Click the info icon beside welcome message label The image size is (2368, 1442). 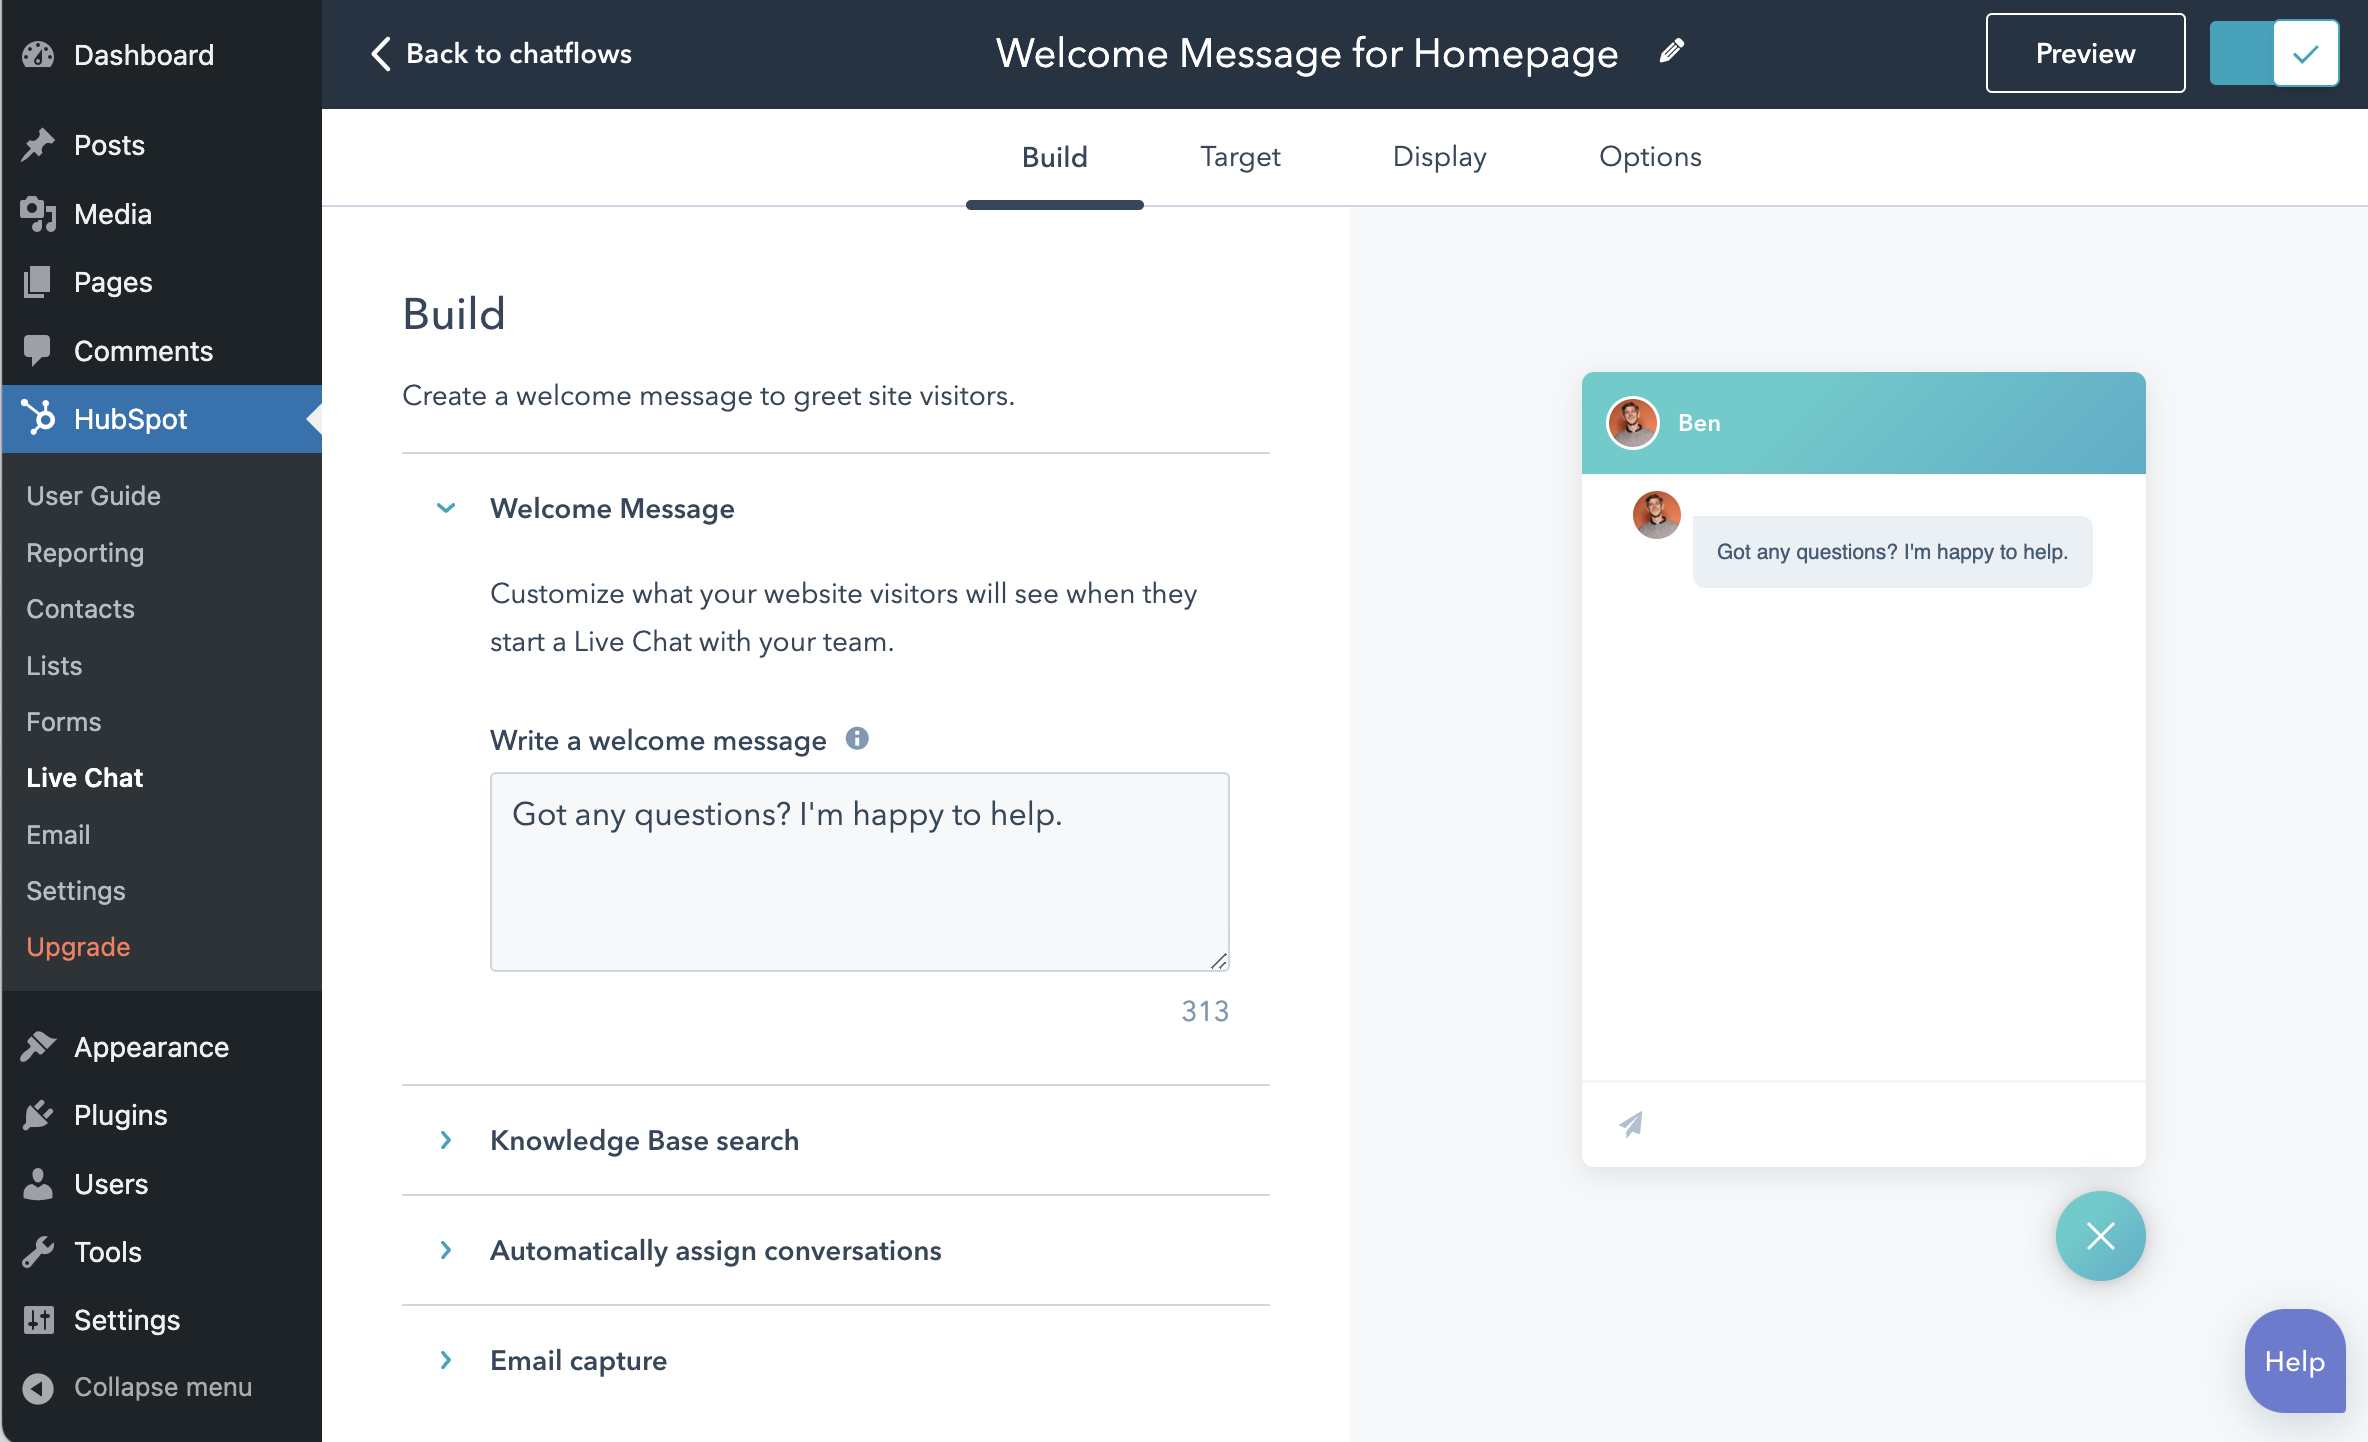(x=858, y=738)
